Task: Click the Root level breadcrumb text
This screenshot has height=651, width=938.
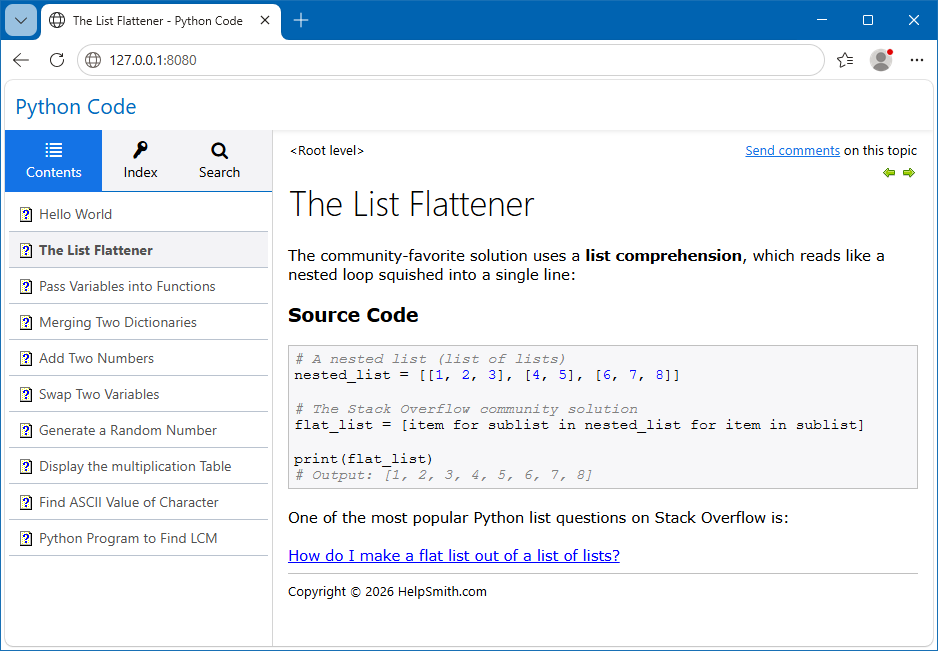Action: point(327,151)
